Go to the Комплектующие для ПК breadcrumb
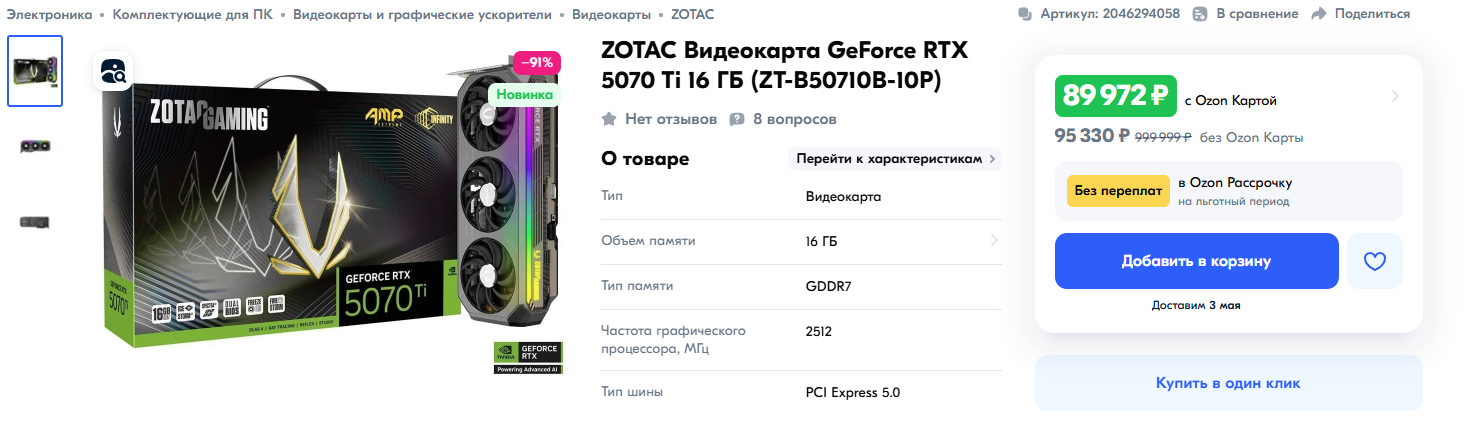Image resolution: width=1471 pixels, height=427 pixels. point(192,14)
